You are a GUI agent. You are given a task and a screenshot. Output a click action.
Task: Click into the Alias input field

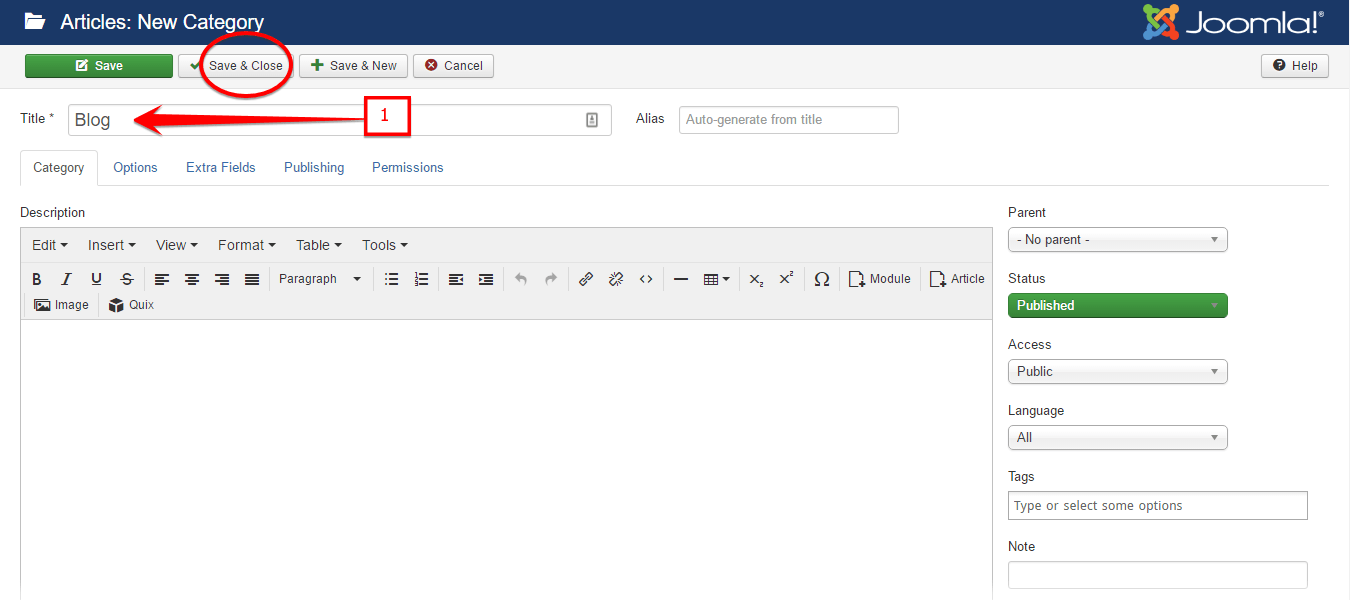coord(788,120)
